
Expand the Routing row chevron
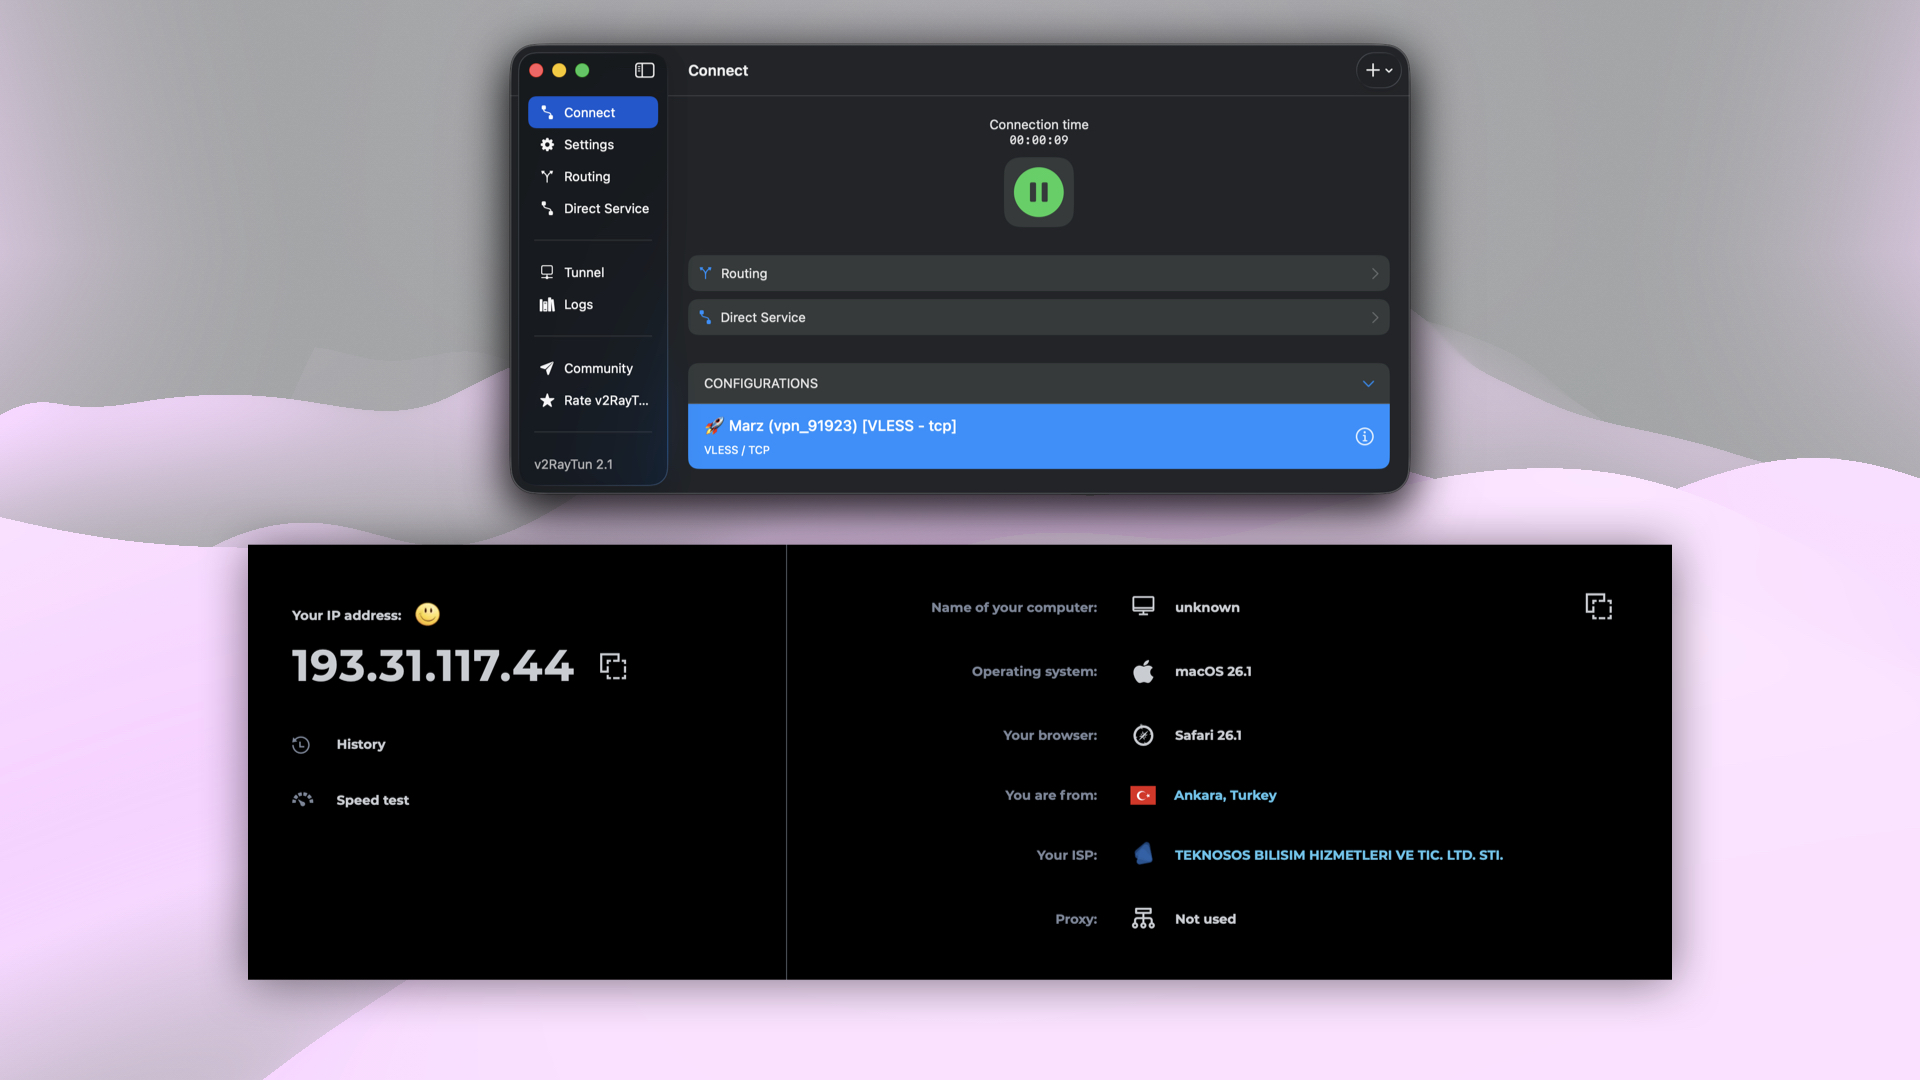coord(1375,272)
